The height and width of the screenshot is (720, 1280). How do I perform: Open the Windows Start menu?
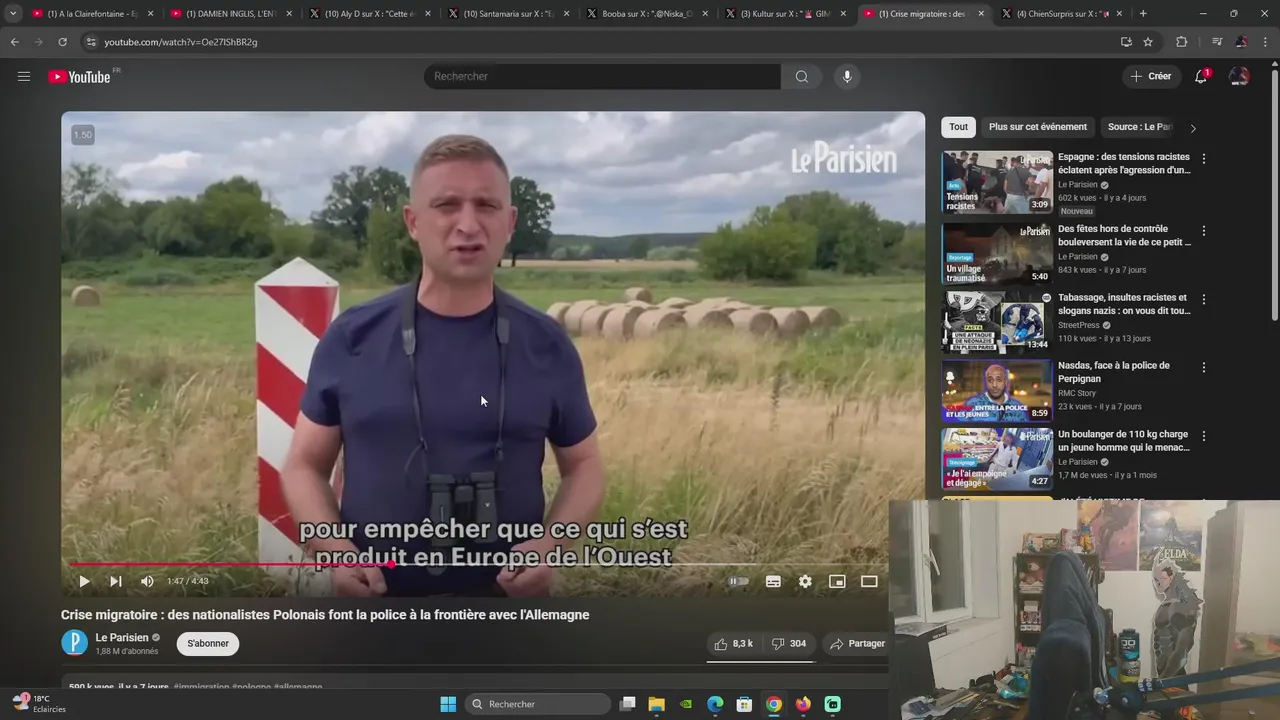click(448, 704)
